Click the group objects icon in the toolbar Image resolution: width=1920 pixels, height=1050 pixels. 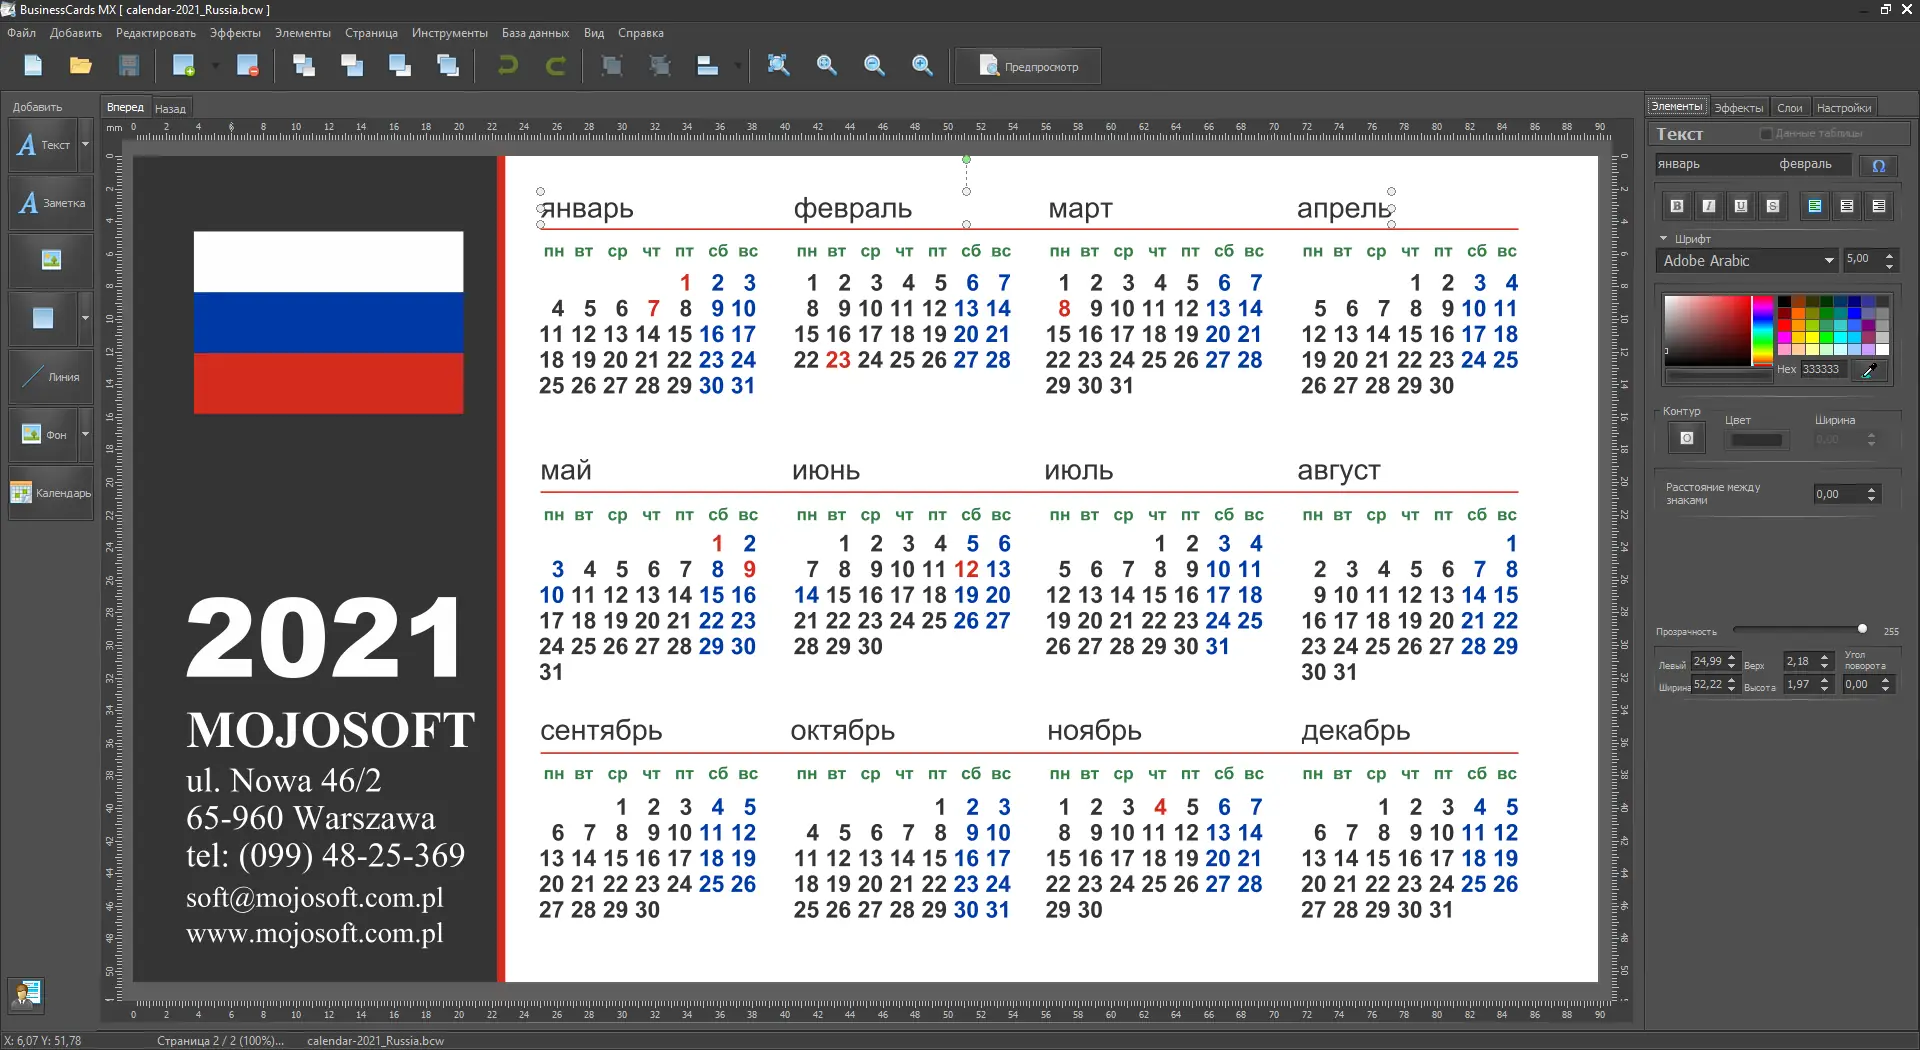(x=612, y=66)
